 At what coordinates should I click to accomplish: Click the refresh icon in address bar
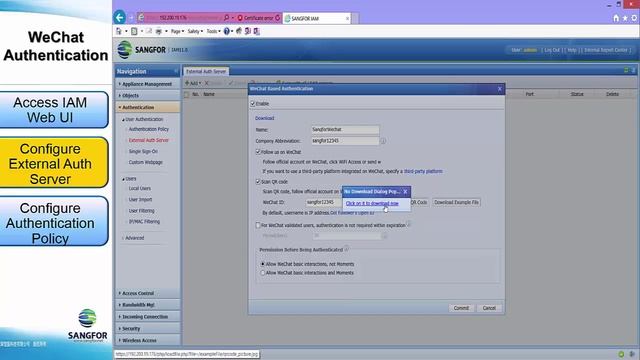point(278,18)
